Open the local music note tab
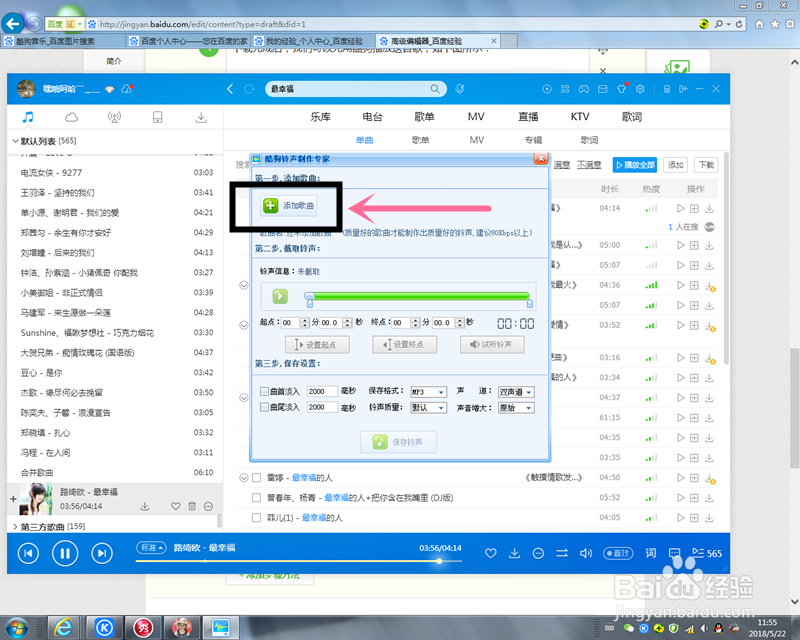This screenshot has height=640, width=800. [x=28, y=117]
